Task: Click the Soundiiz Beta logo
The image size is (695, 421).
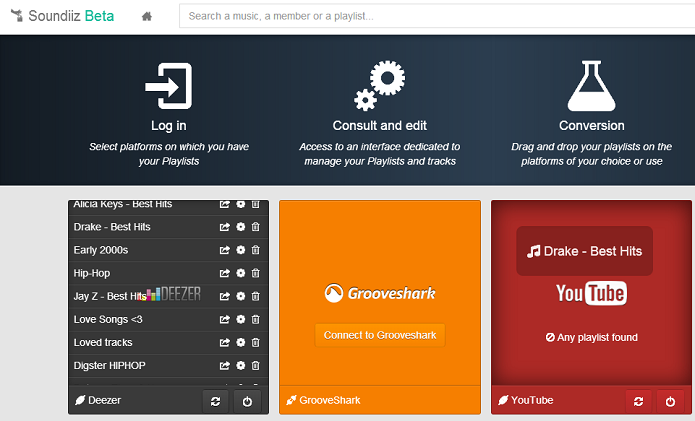Action: (62, 16)
